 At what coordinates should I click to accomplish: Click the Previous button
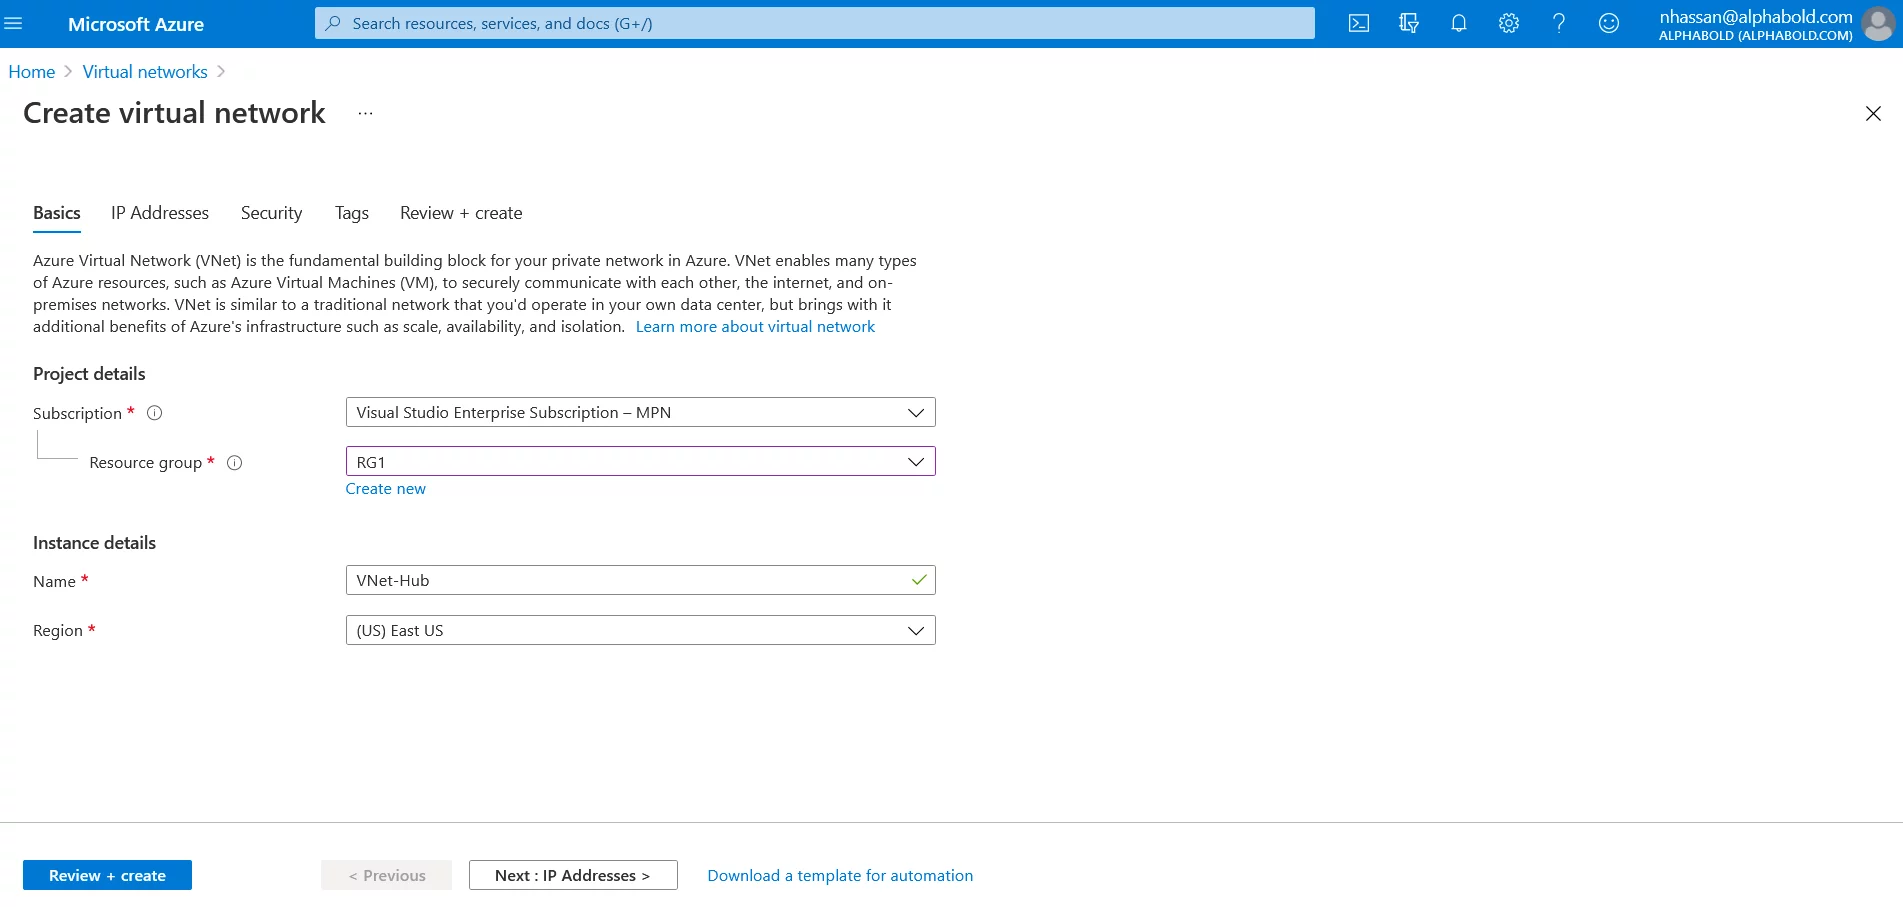click(386, 875)
